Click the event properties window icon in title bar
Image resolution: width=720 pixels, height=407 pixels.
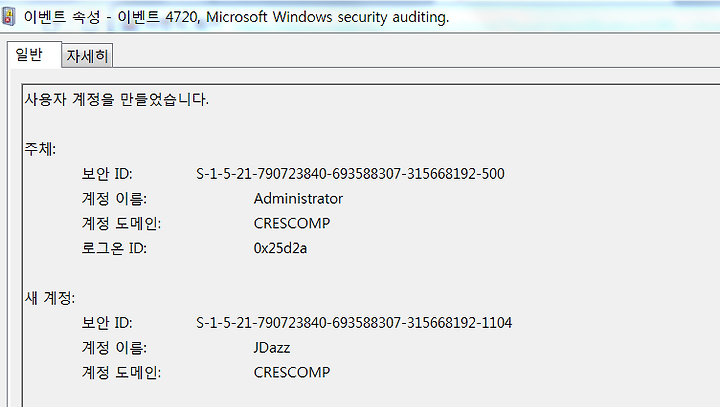coord(9,17)
